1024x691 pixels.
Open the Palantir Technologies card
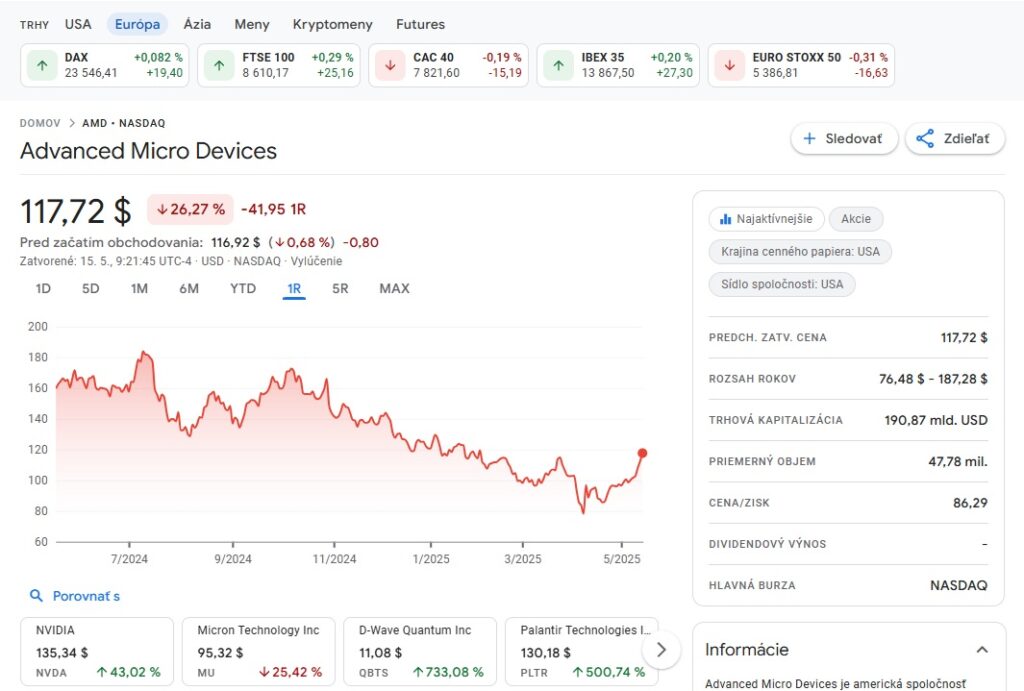click(x=582, y=651)
